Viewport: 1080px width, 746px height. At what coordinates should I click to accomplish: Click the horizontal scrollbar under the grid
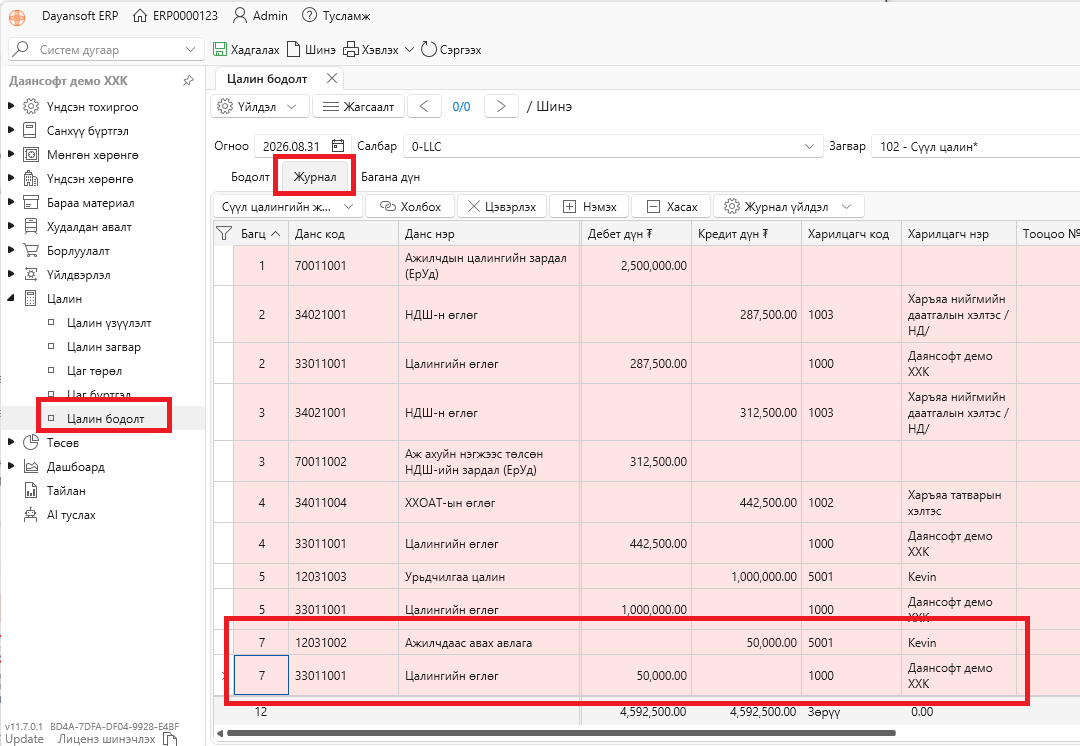pyautogui.click(x=561, y=734)
